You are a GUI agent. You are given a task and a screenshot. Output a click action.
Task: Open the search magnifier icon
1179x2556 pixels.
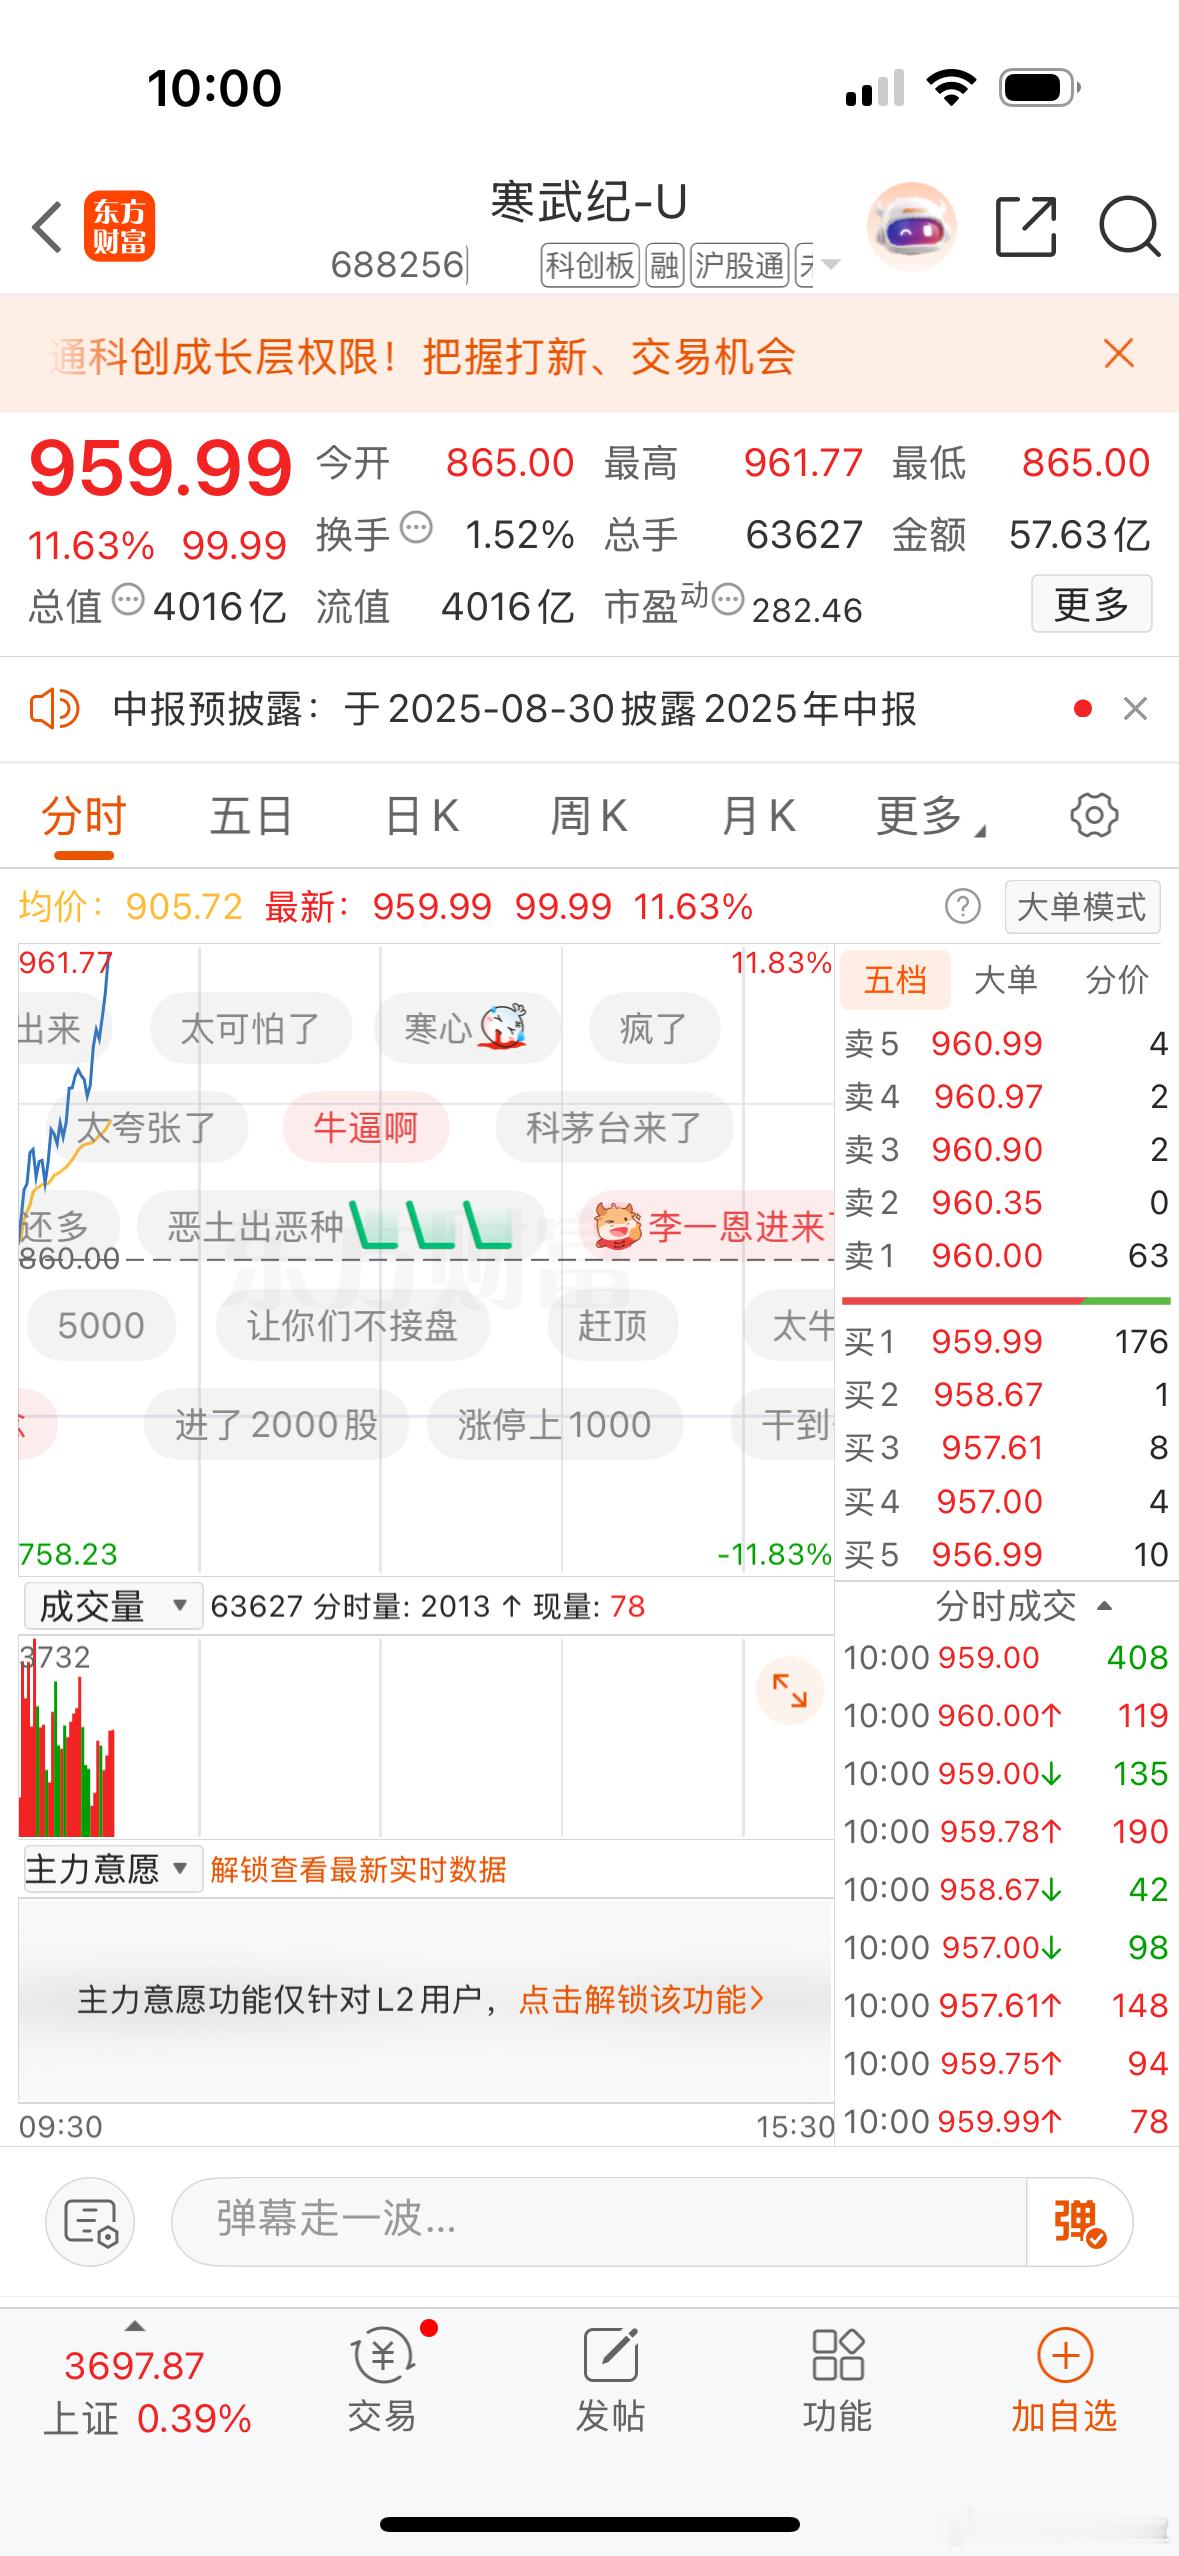[1129, 228]
